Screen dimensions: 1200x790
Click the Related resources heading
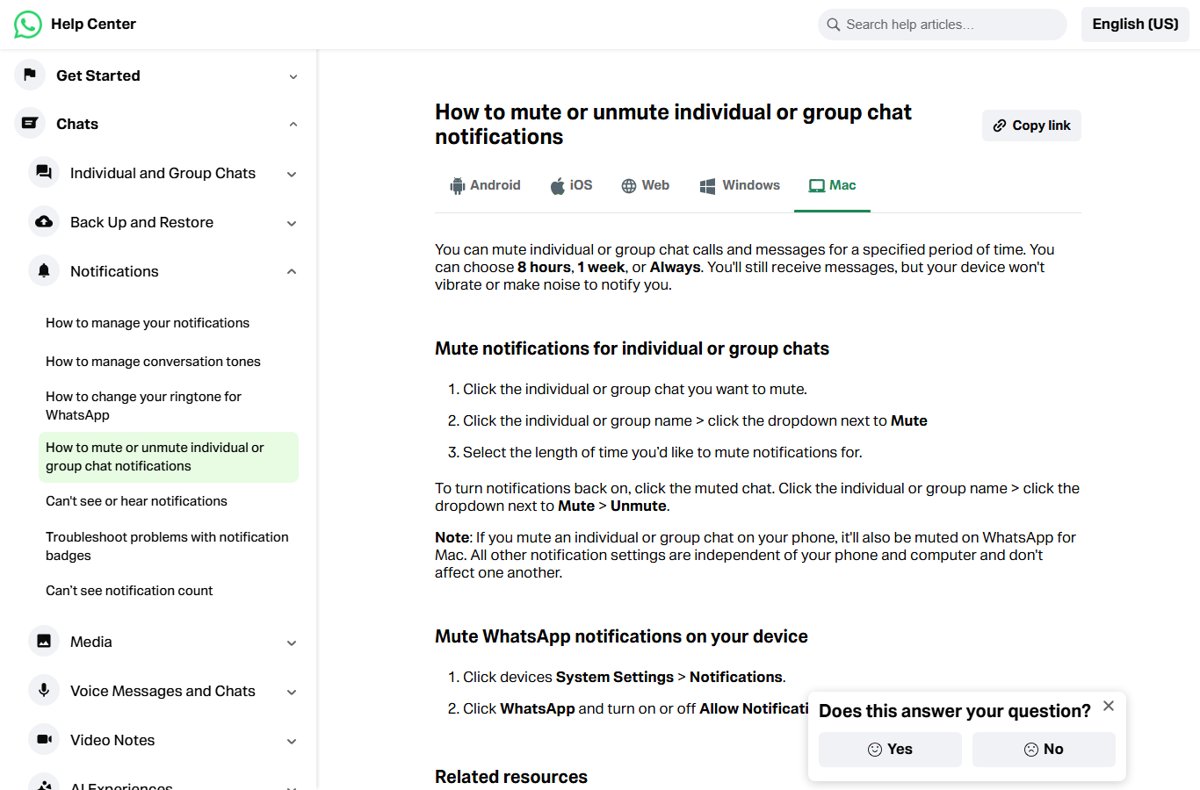(511, 777)
